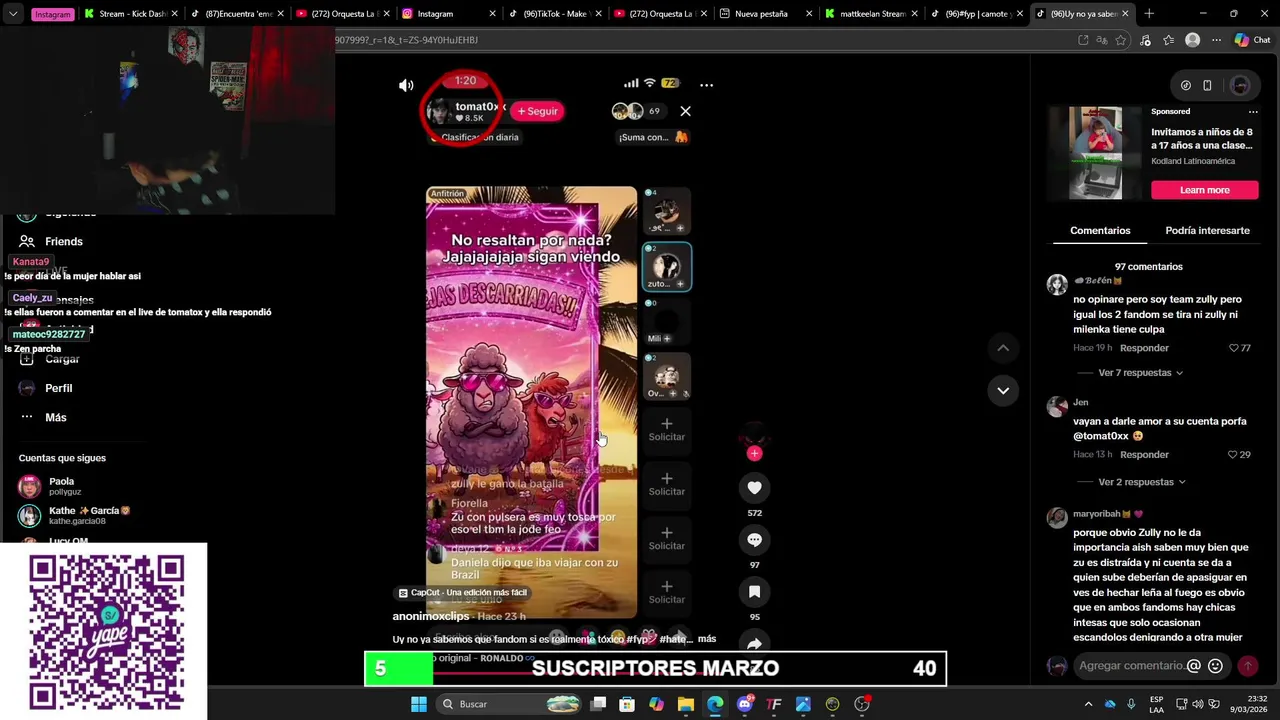Open the emoji picker in comment box
The width and height of the screenshot is (1280, 720).
tap(1216, 666)
